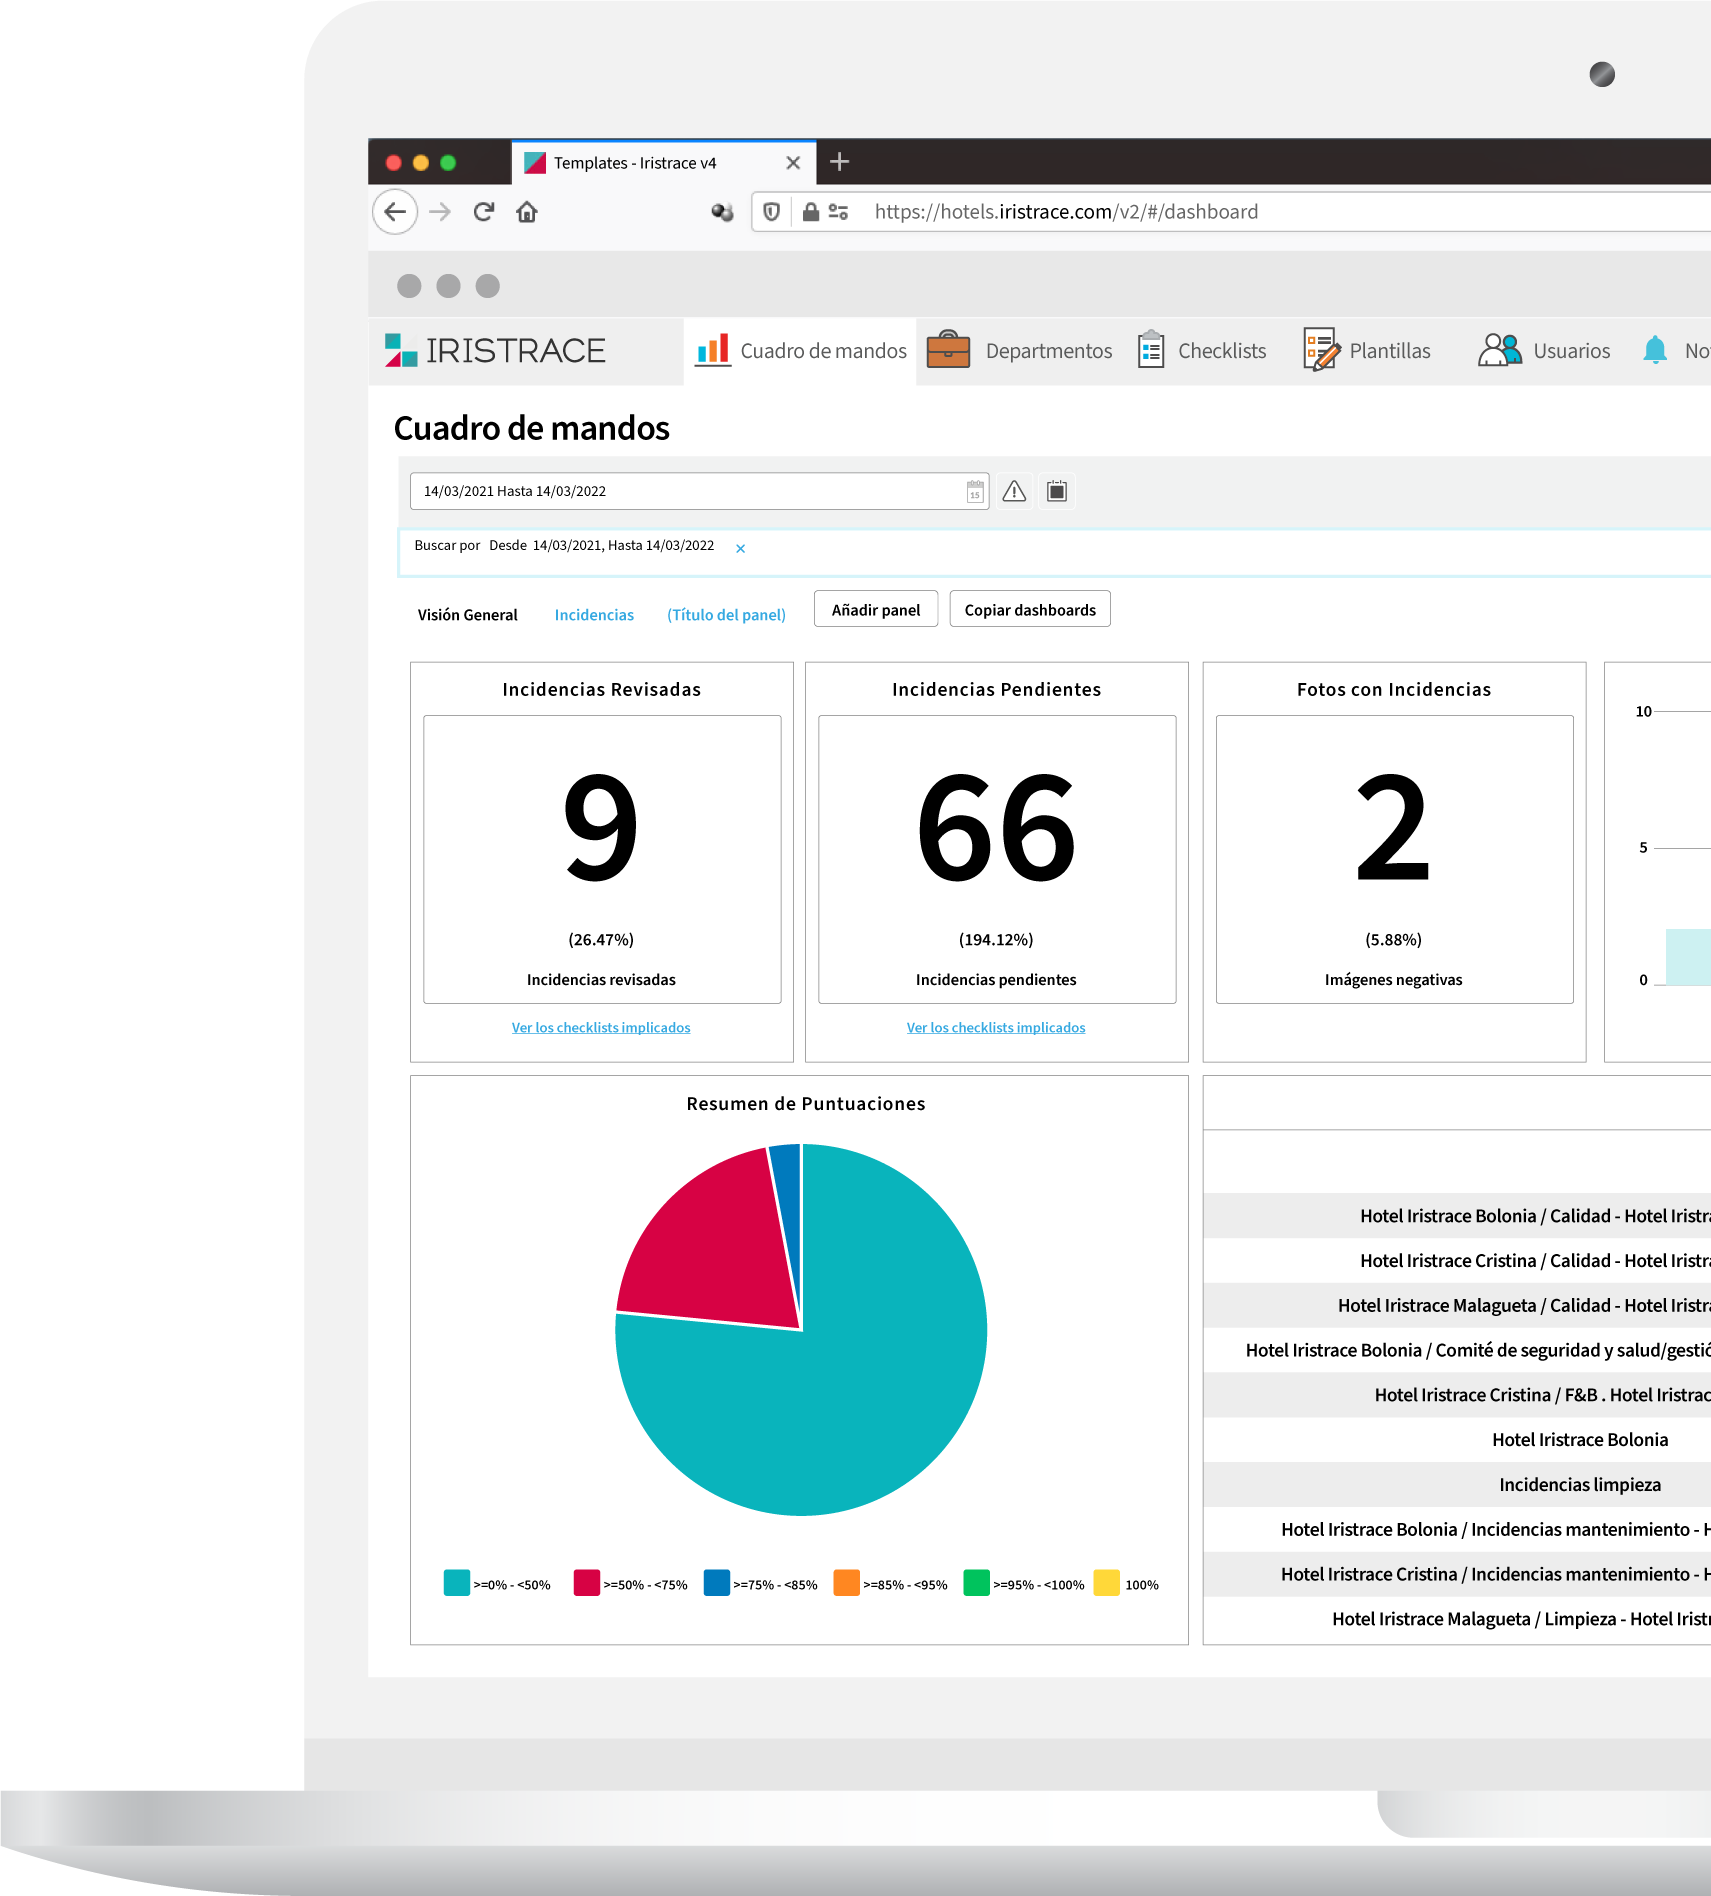Click the calendar button next to warning icon
This screenshot has width=1711, height=1896.
pyautogui.click(x=1057, y=491)
